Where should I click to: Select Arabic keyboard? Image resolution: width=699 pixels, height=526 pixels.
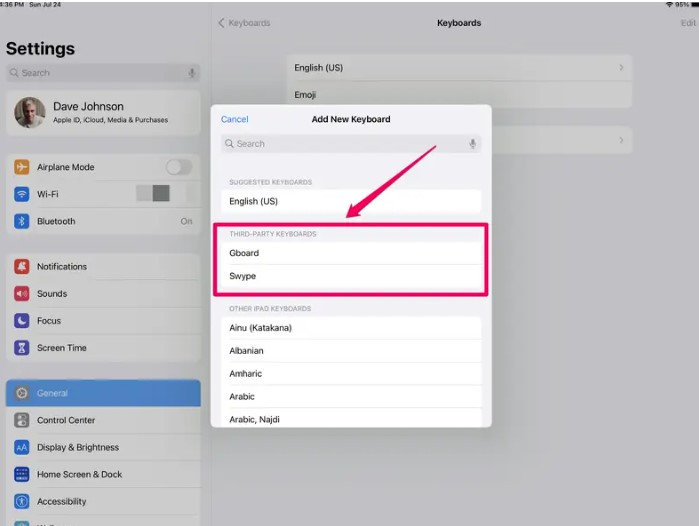pos(351,397)
